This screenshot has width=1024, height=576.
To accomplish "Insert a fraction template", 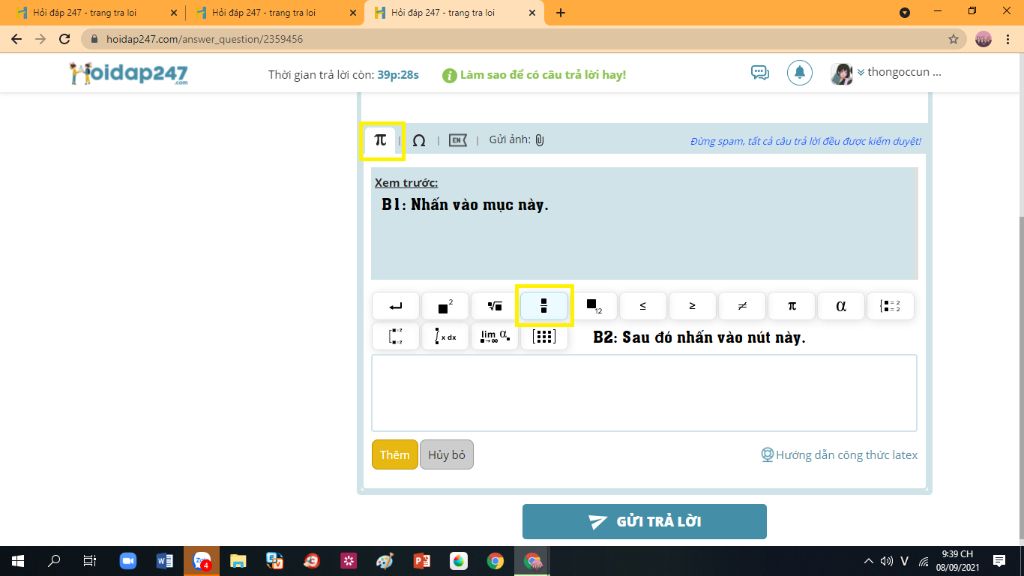I will [x=544, y=306].
